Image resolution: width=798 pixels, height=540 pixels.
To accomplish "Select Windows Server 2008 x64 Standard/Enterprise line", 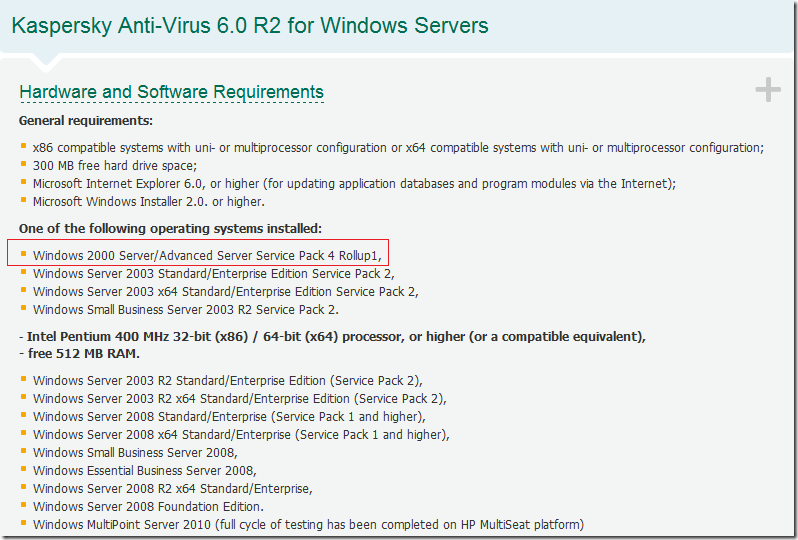I will [241, 435].
